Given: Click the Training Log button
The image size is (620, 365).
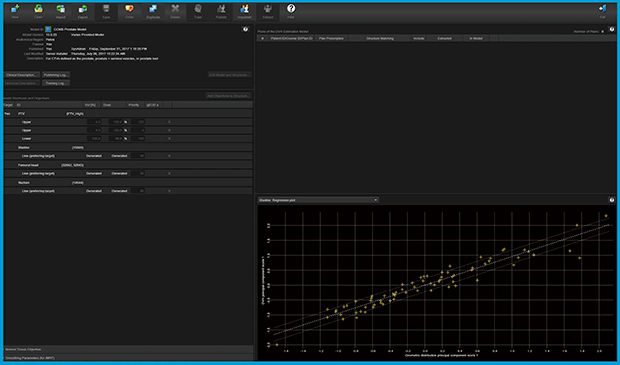Looking at the screenshot, I should click(56, 83).
